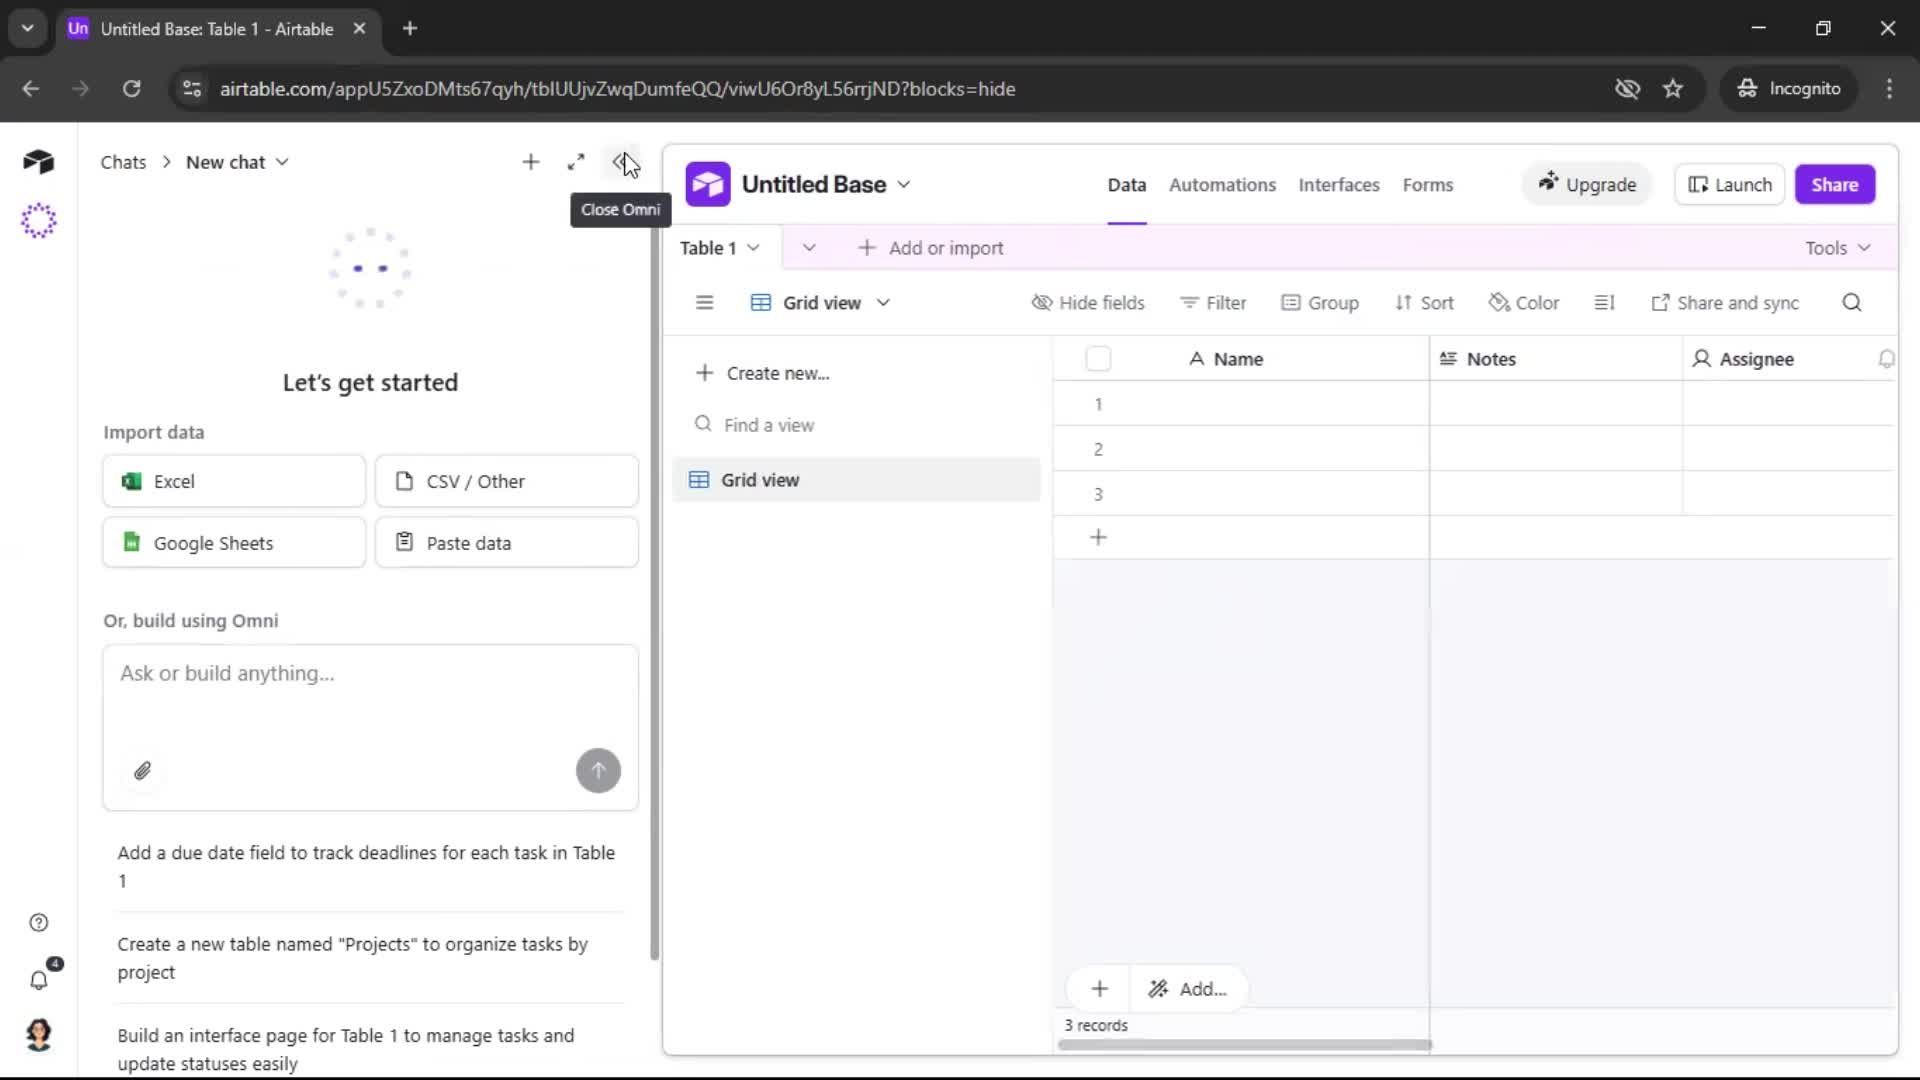
Task: Click Create new view
Action: point(763,373)
